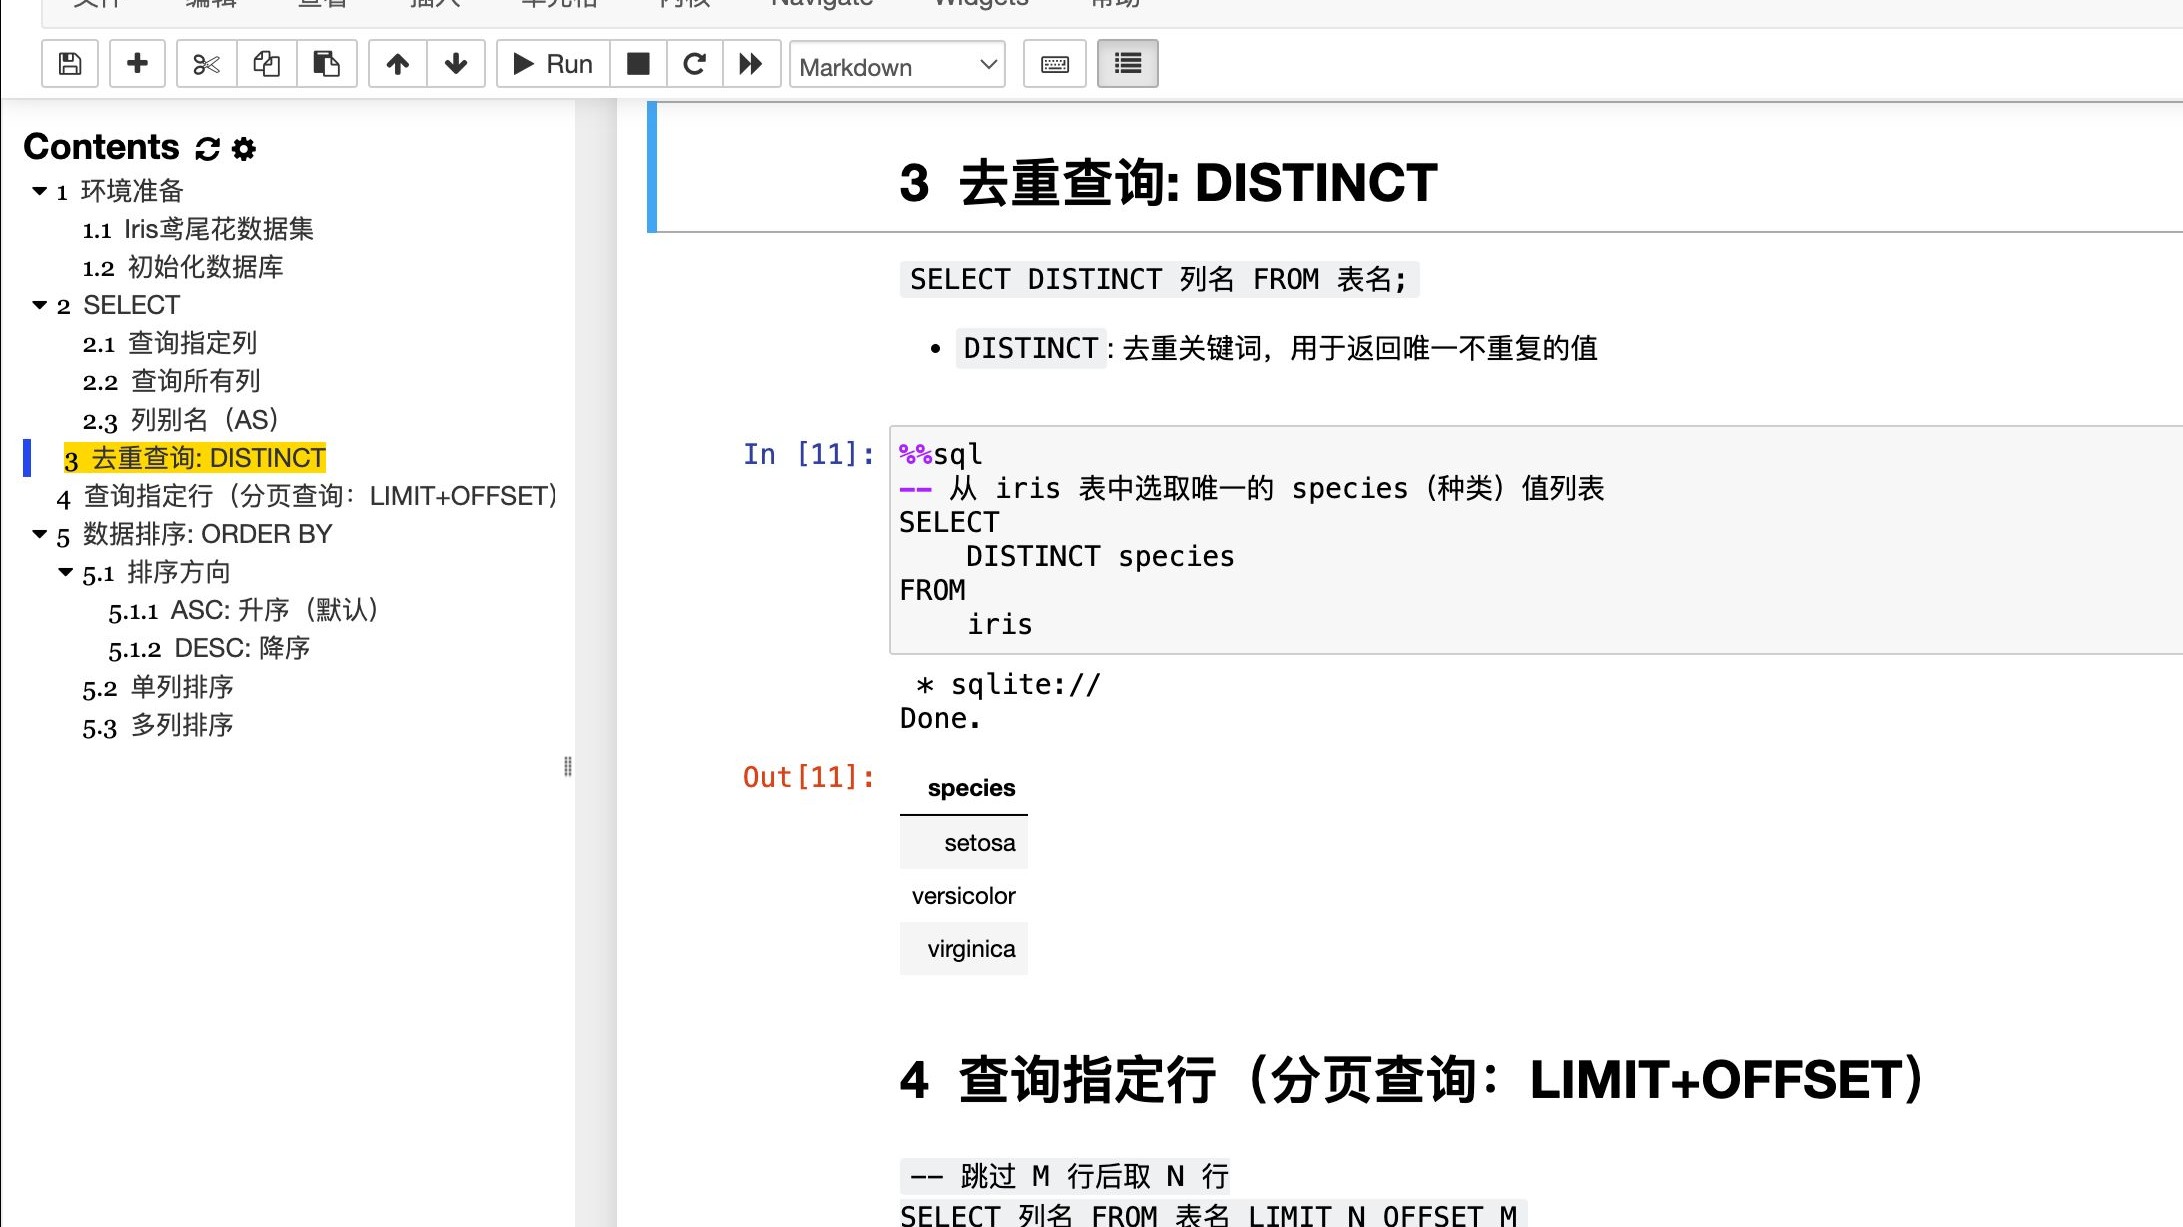Interrupt the kernel with stop icon
2183x1227 pixels.
pyautogui.click(x=638, y=64)
